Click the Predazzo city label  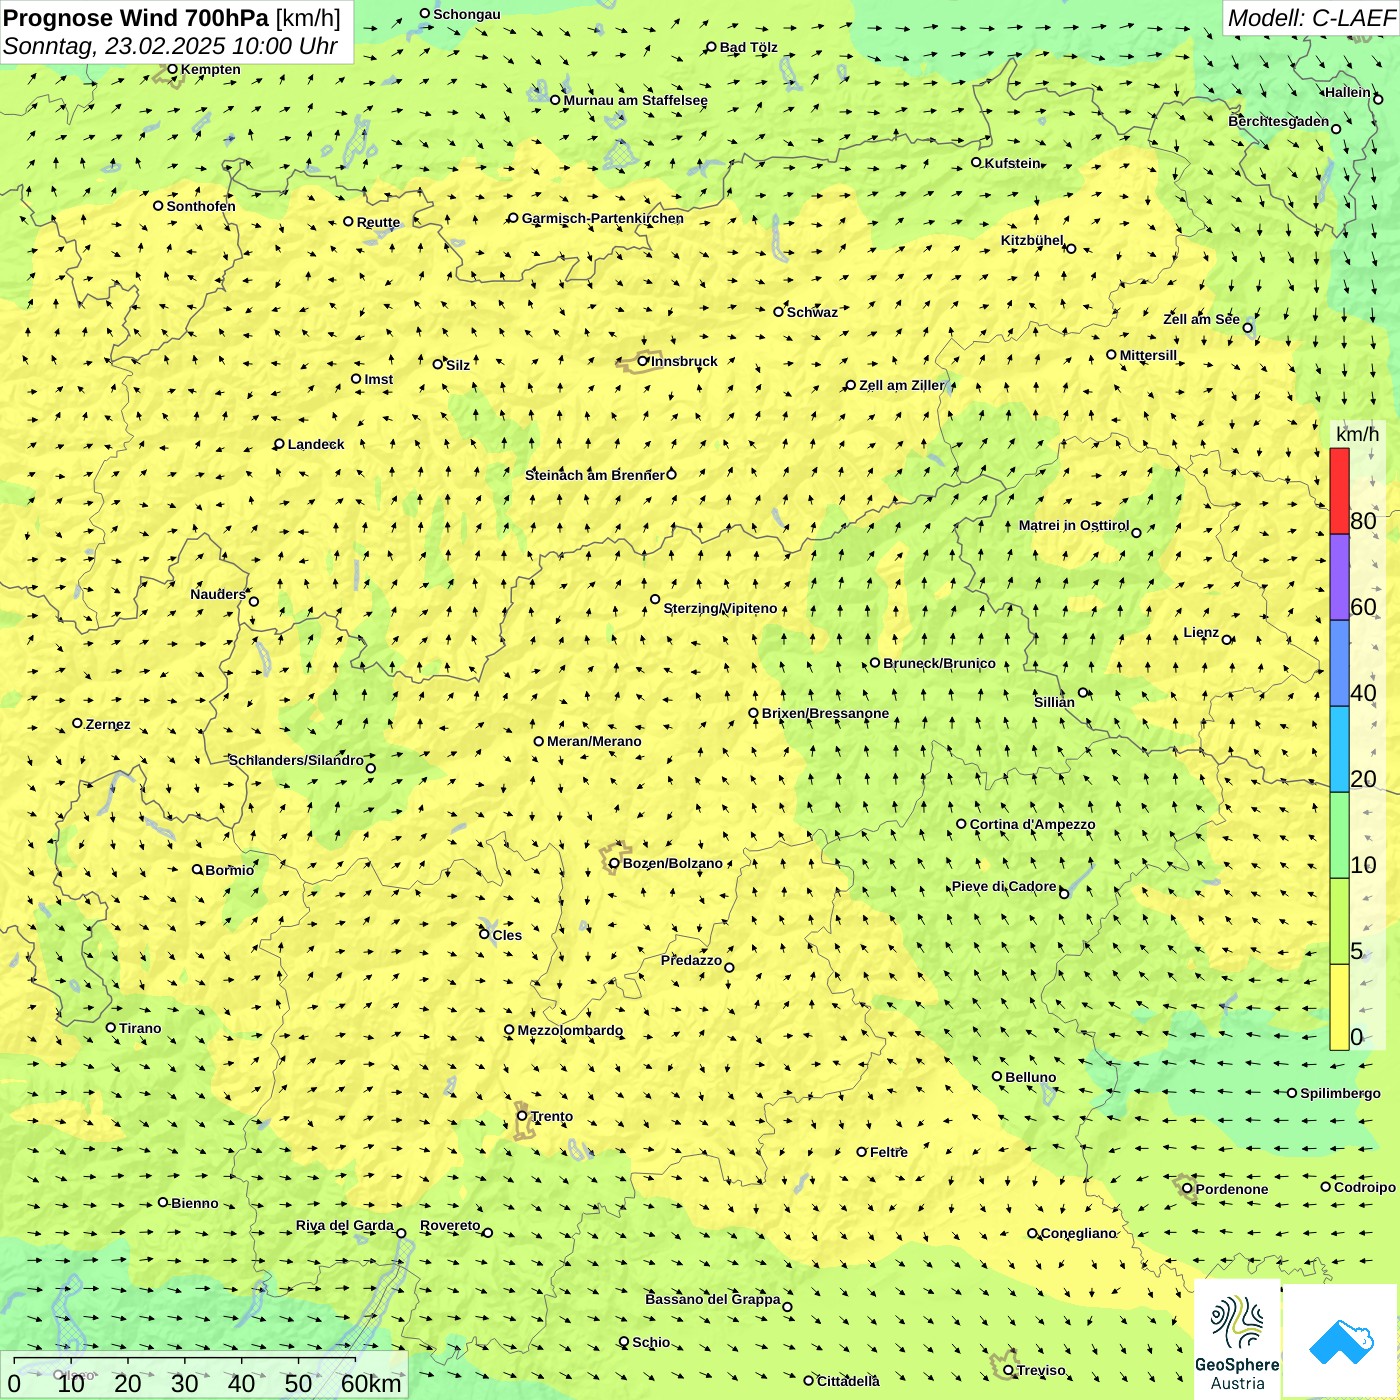(691, 960)
